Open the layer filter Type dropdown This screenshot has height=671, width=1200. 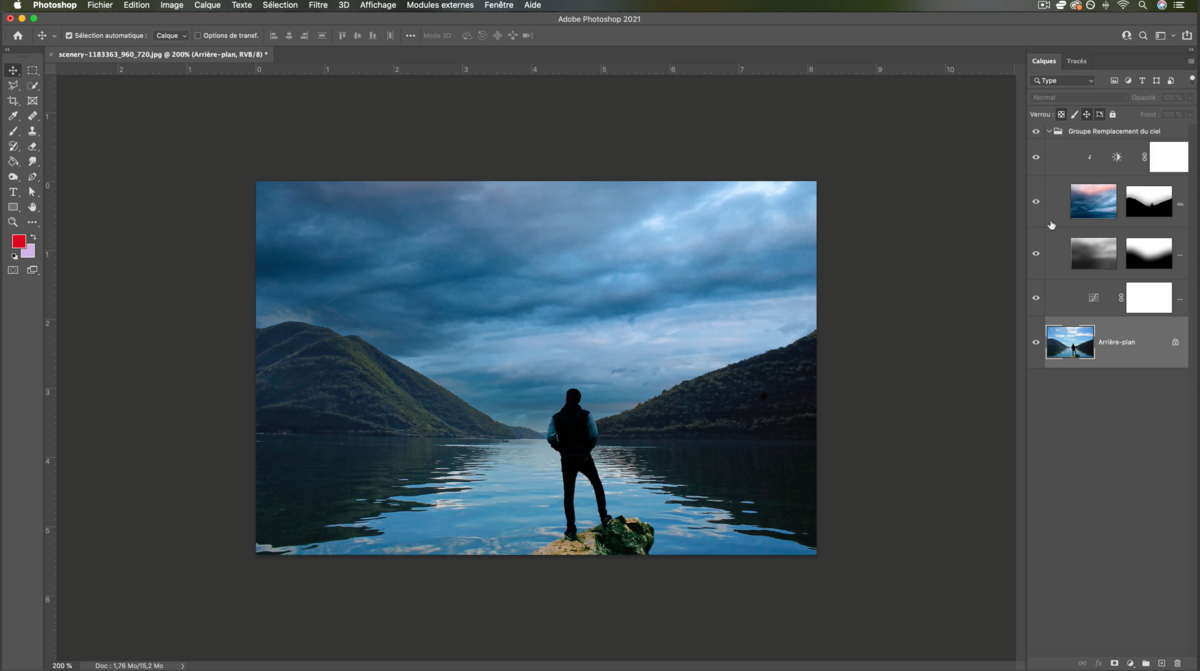(x=1064, y=81)
